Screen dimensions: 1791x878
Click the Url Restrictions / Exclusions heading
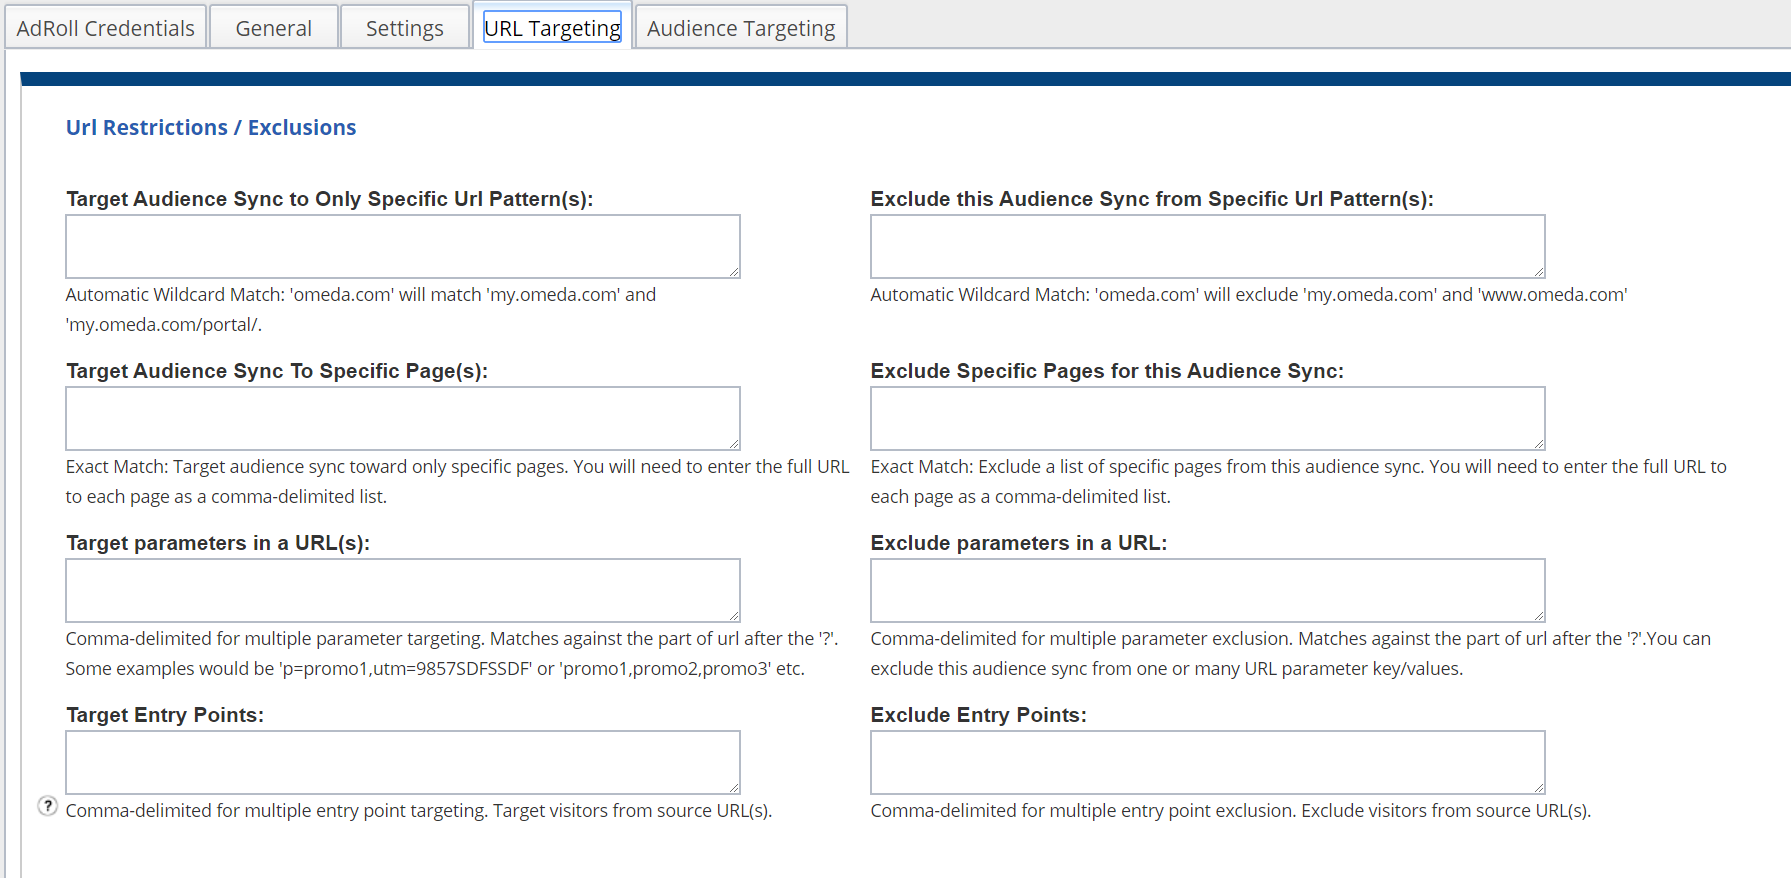(x=211, y=127)
